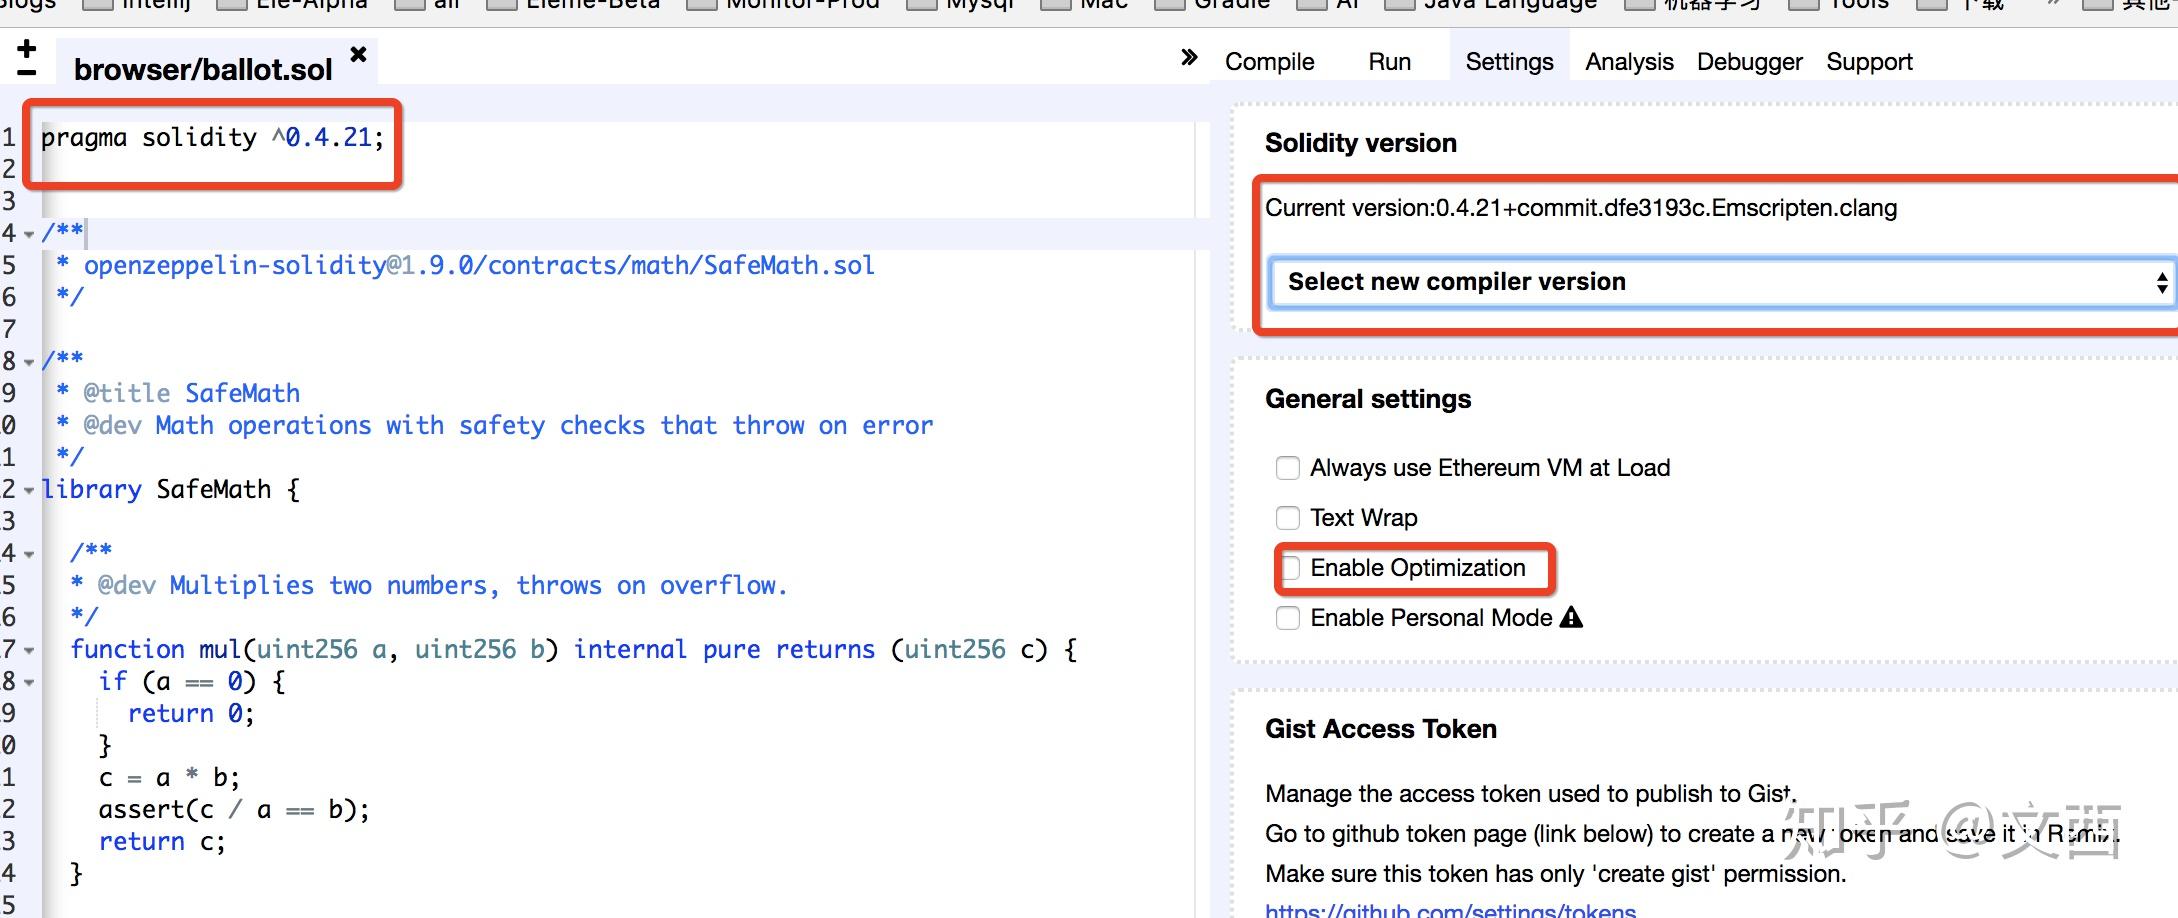Open the Intellij bookmarks folder

pos(136,4)
